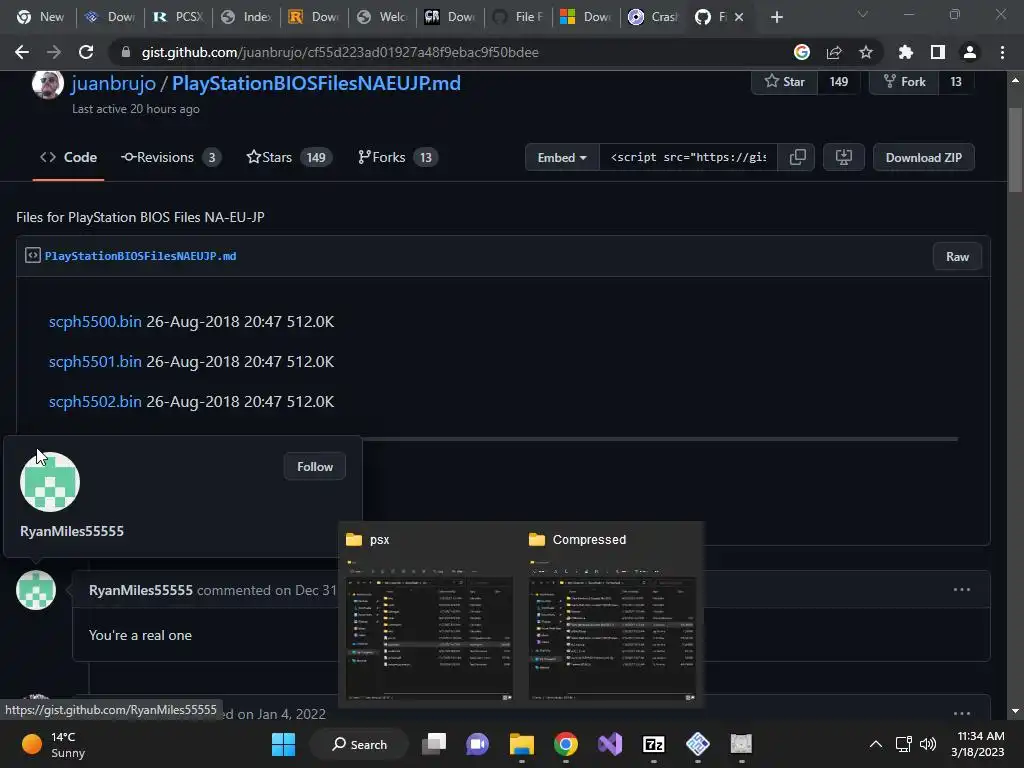Open File Explorer from taskbar
The width and height of the screenshot is (1024, 768).
click(522, 744)
